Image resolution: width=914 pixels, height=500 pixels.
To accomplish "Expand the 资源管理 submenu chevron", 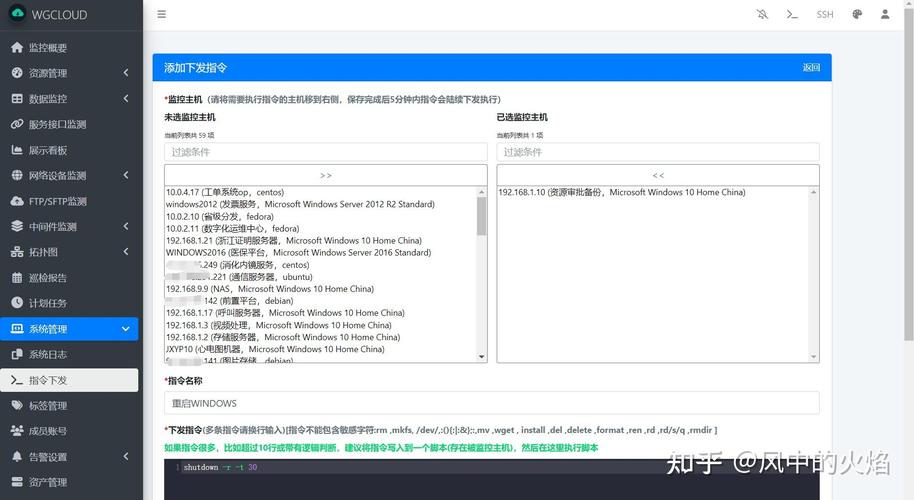I will [x=126, y=73].
